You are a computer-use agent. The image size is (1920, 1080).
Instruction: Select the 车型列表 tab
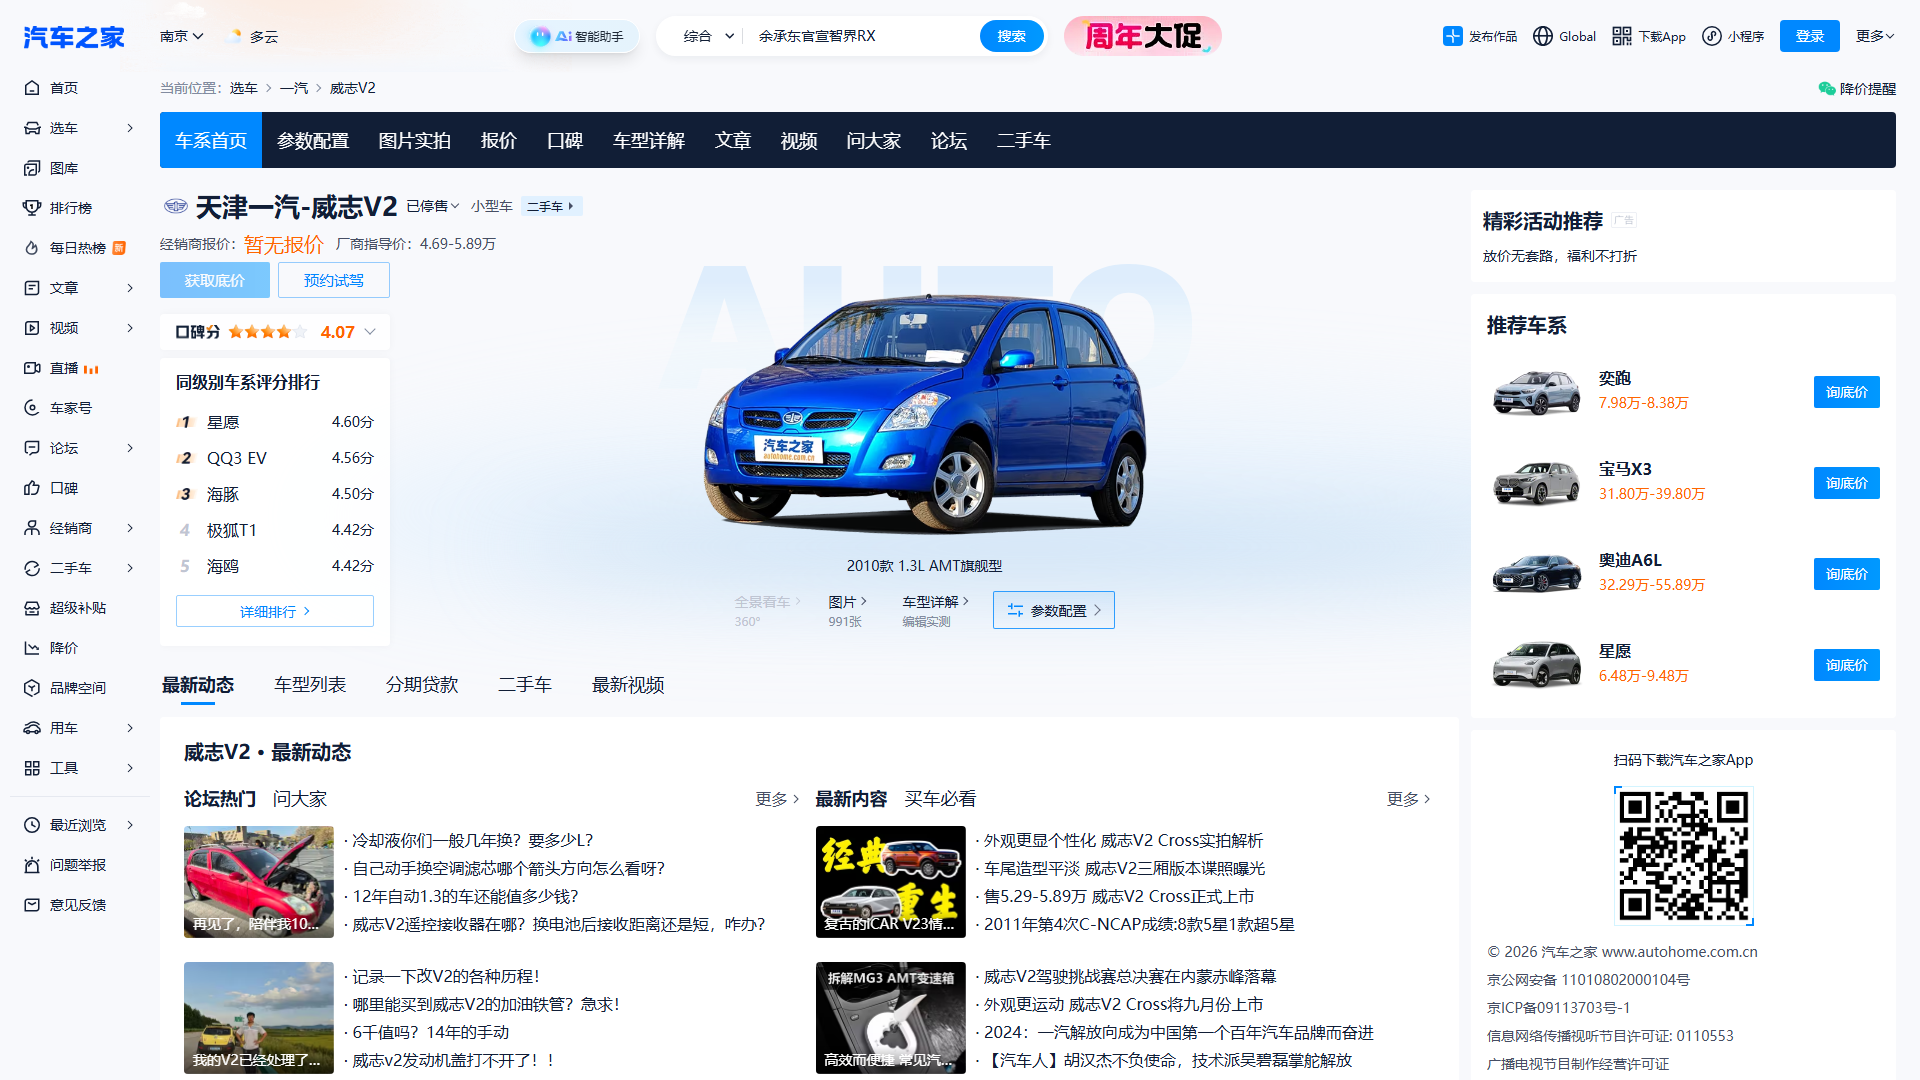[310, 685]
